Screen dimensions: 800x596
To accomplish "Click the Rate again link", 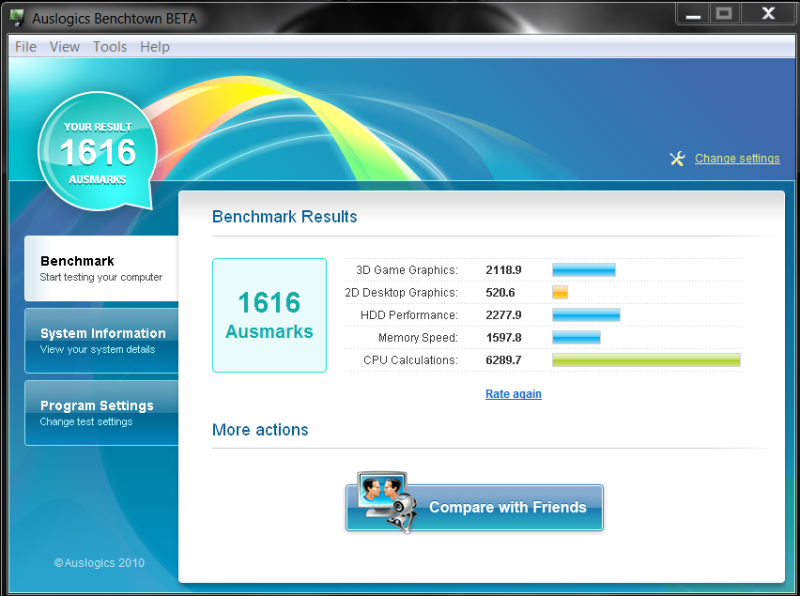I will pyautogui.click(x=513, y=394).
